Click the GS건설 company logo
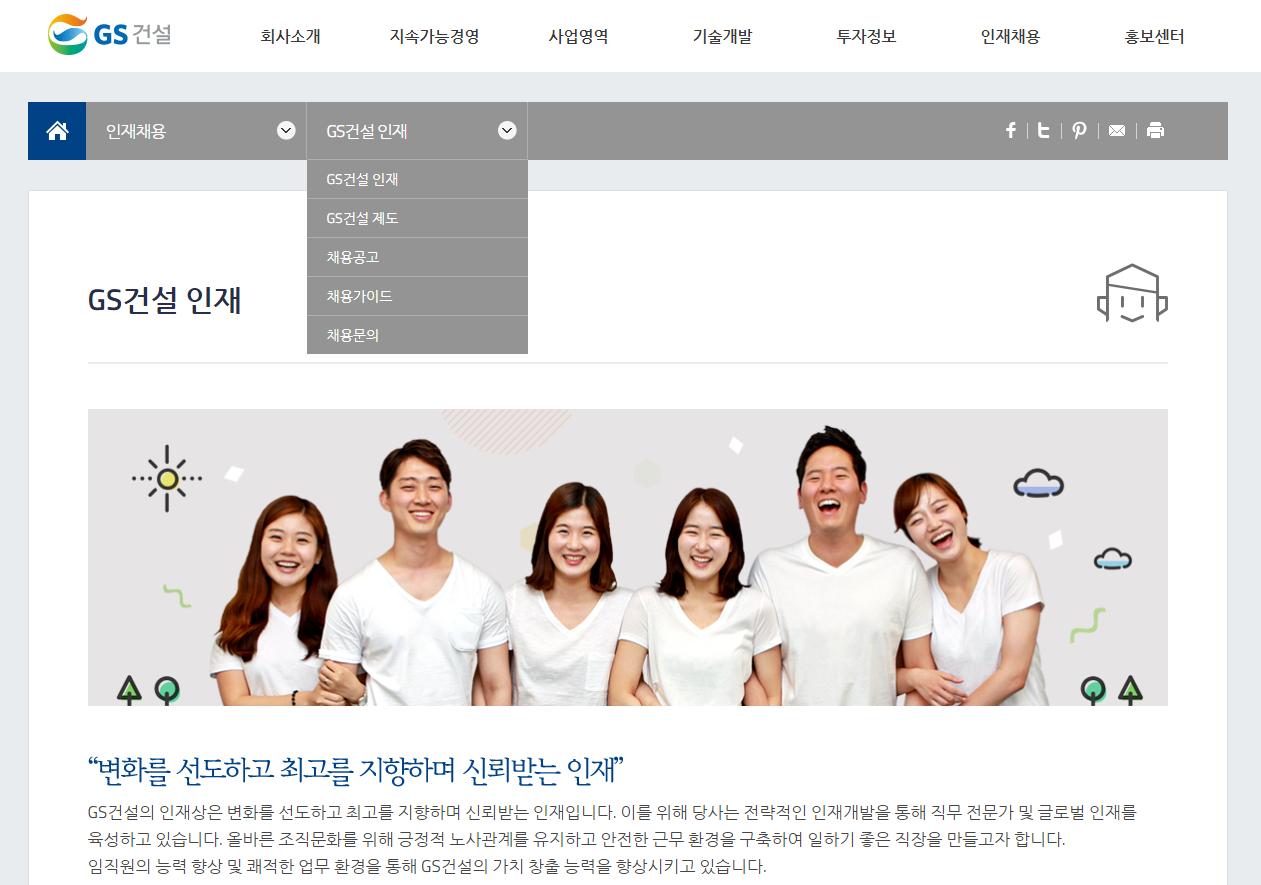This screenshot has height=885, width=1261. click(x=110, y=33)
